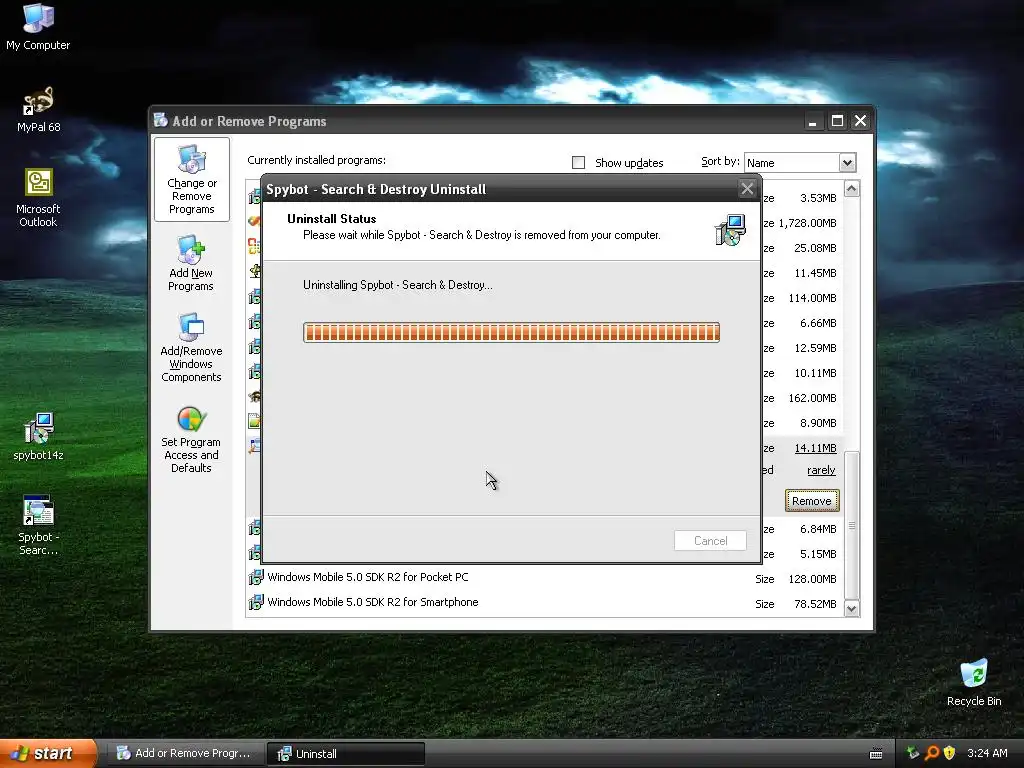Click icon of Windows Mobile 5.0 SDK Smartphone

tap(255, 602)
